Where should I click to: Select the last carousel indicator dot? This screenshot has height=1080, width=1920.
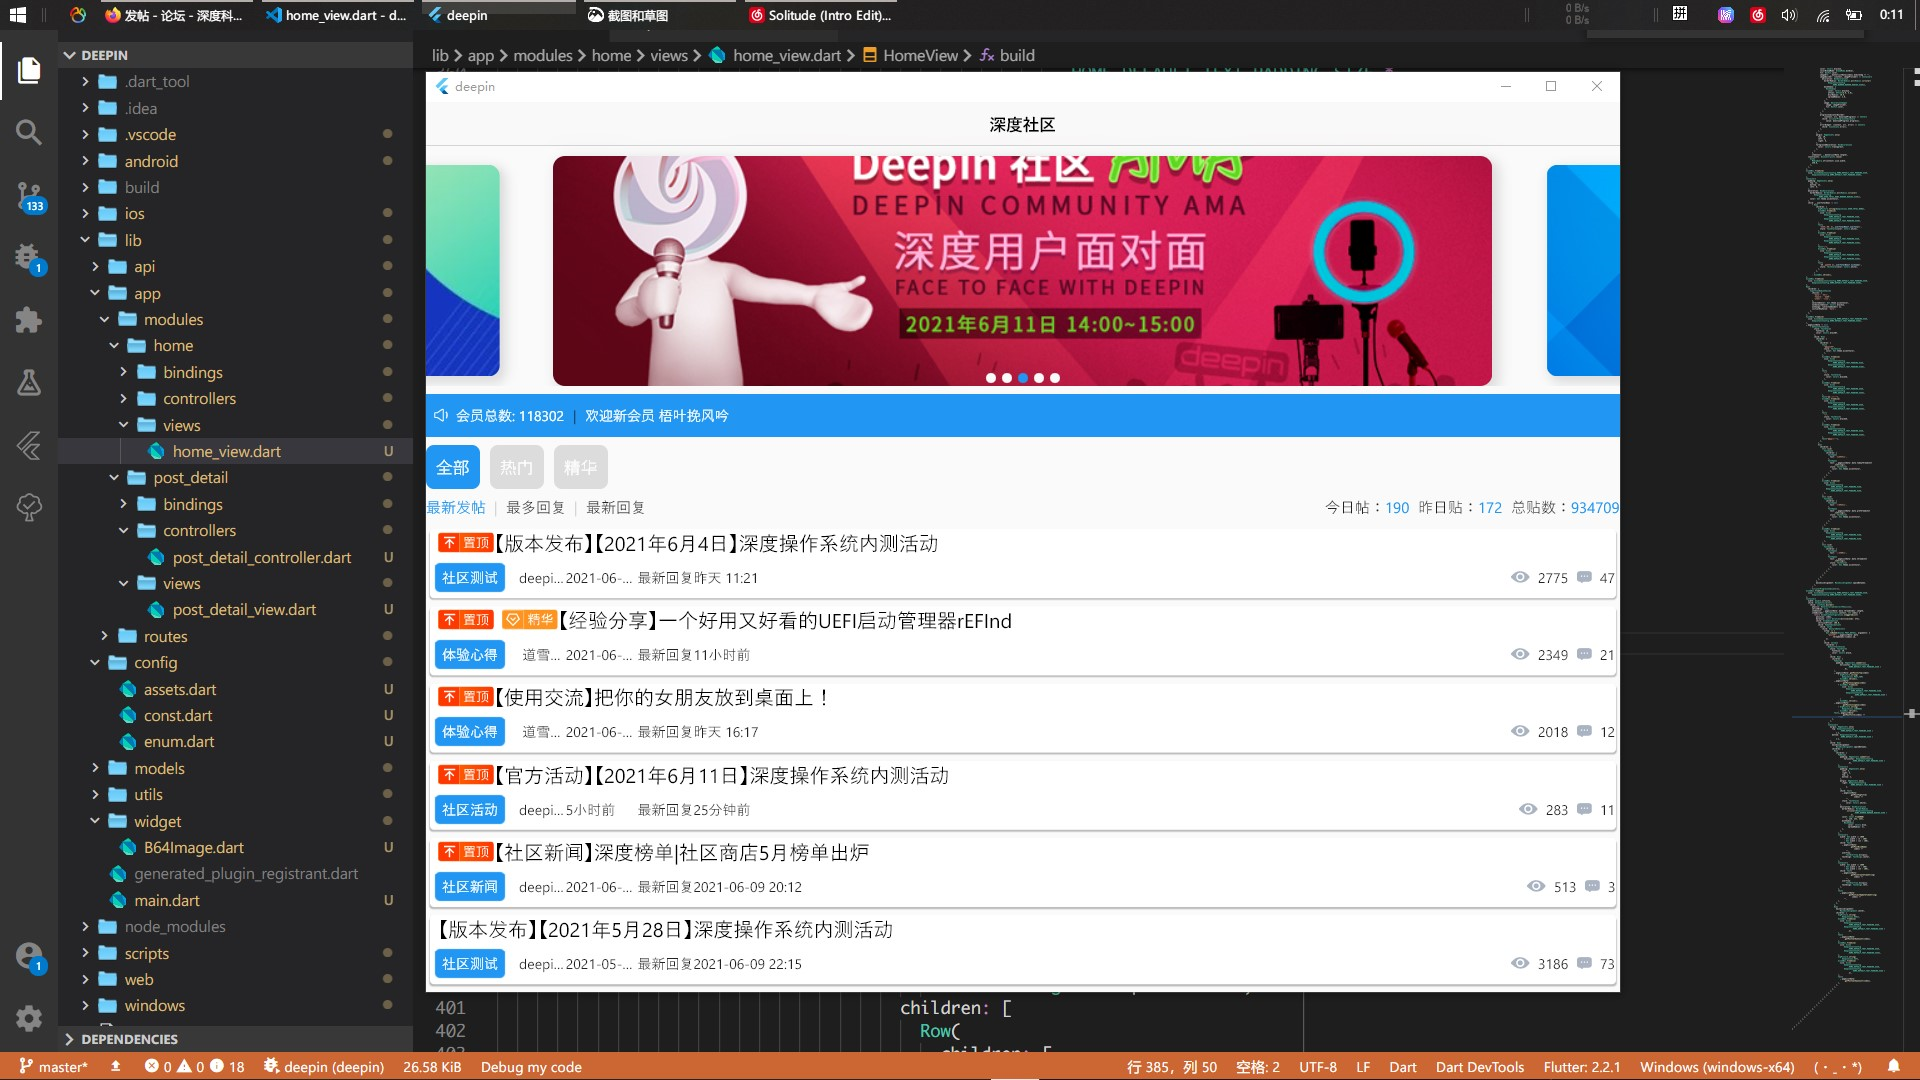1055,378
